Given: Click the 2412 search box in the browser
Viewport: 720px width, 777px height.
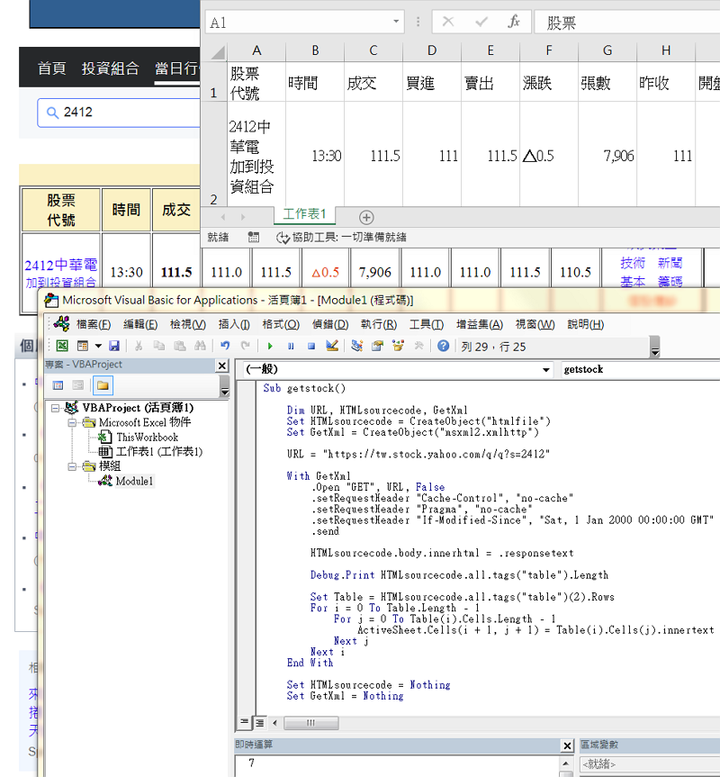Looking at the screenshot, I should coord(119,112).
